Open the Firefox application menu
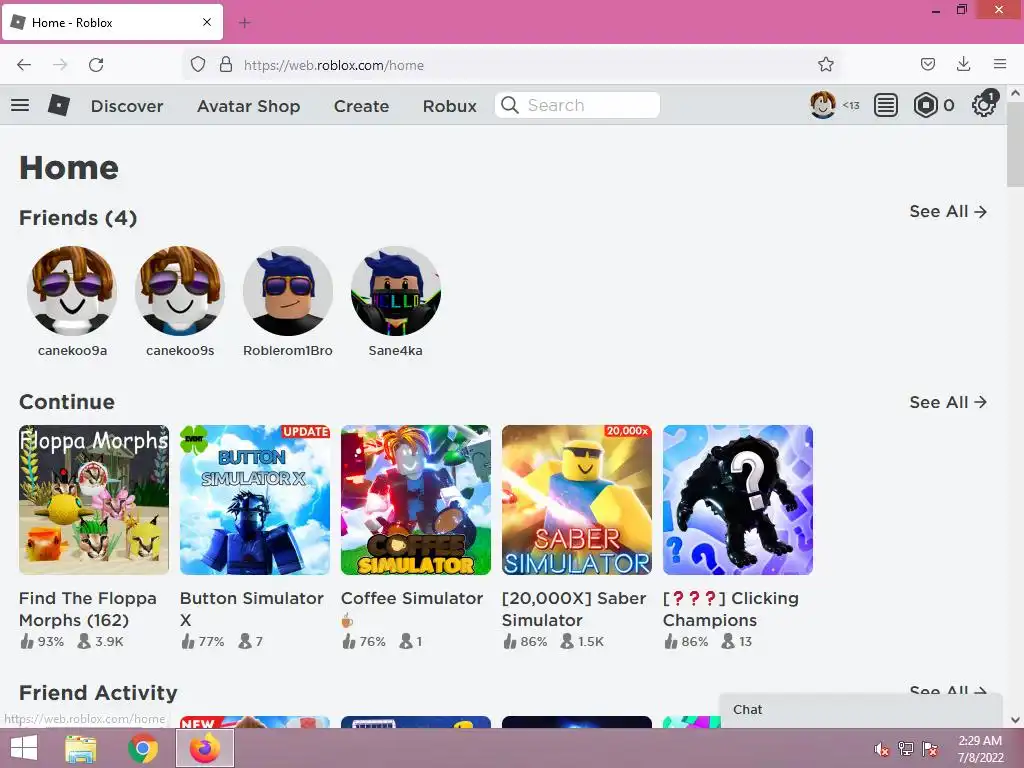Image resolution: width=1024 pixels, height=768 pixels. [1000, 64]
